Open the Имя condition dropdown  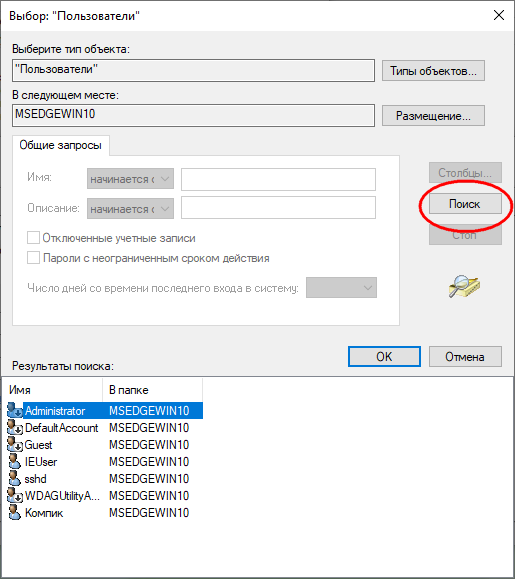pyautogui.click(x=130, y=179)
